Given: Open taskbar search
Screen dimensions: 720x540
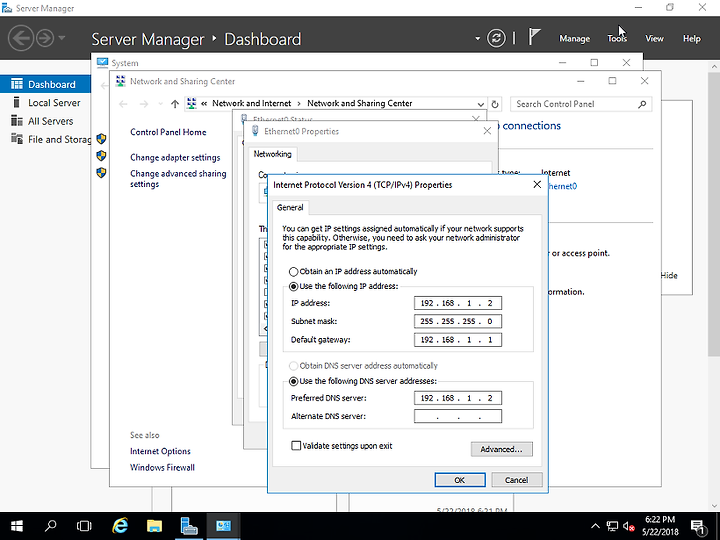Looking at the screenshot, I should 51,526.
